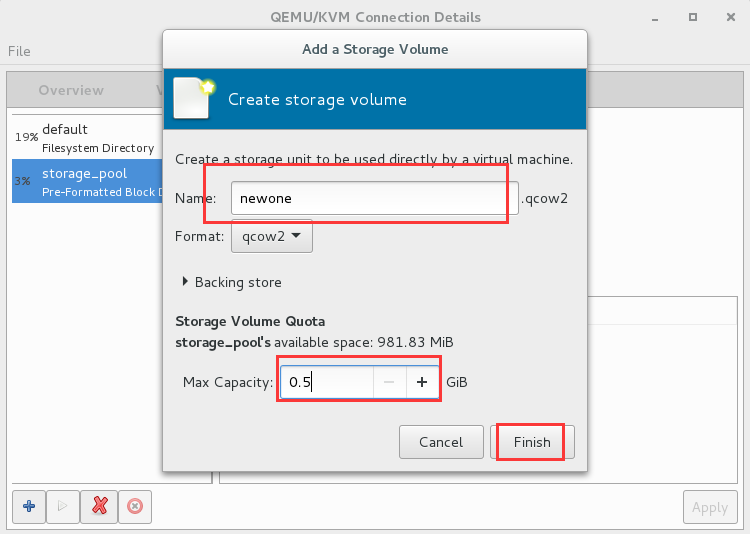
Task: Click the start pool play icon
Action: (x=63, y=506)
